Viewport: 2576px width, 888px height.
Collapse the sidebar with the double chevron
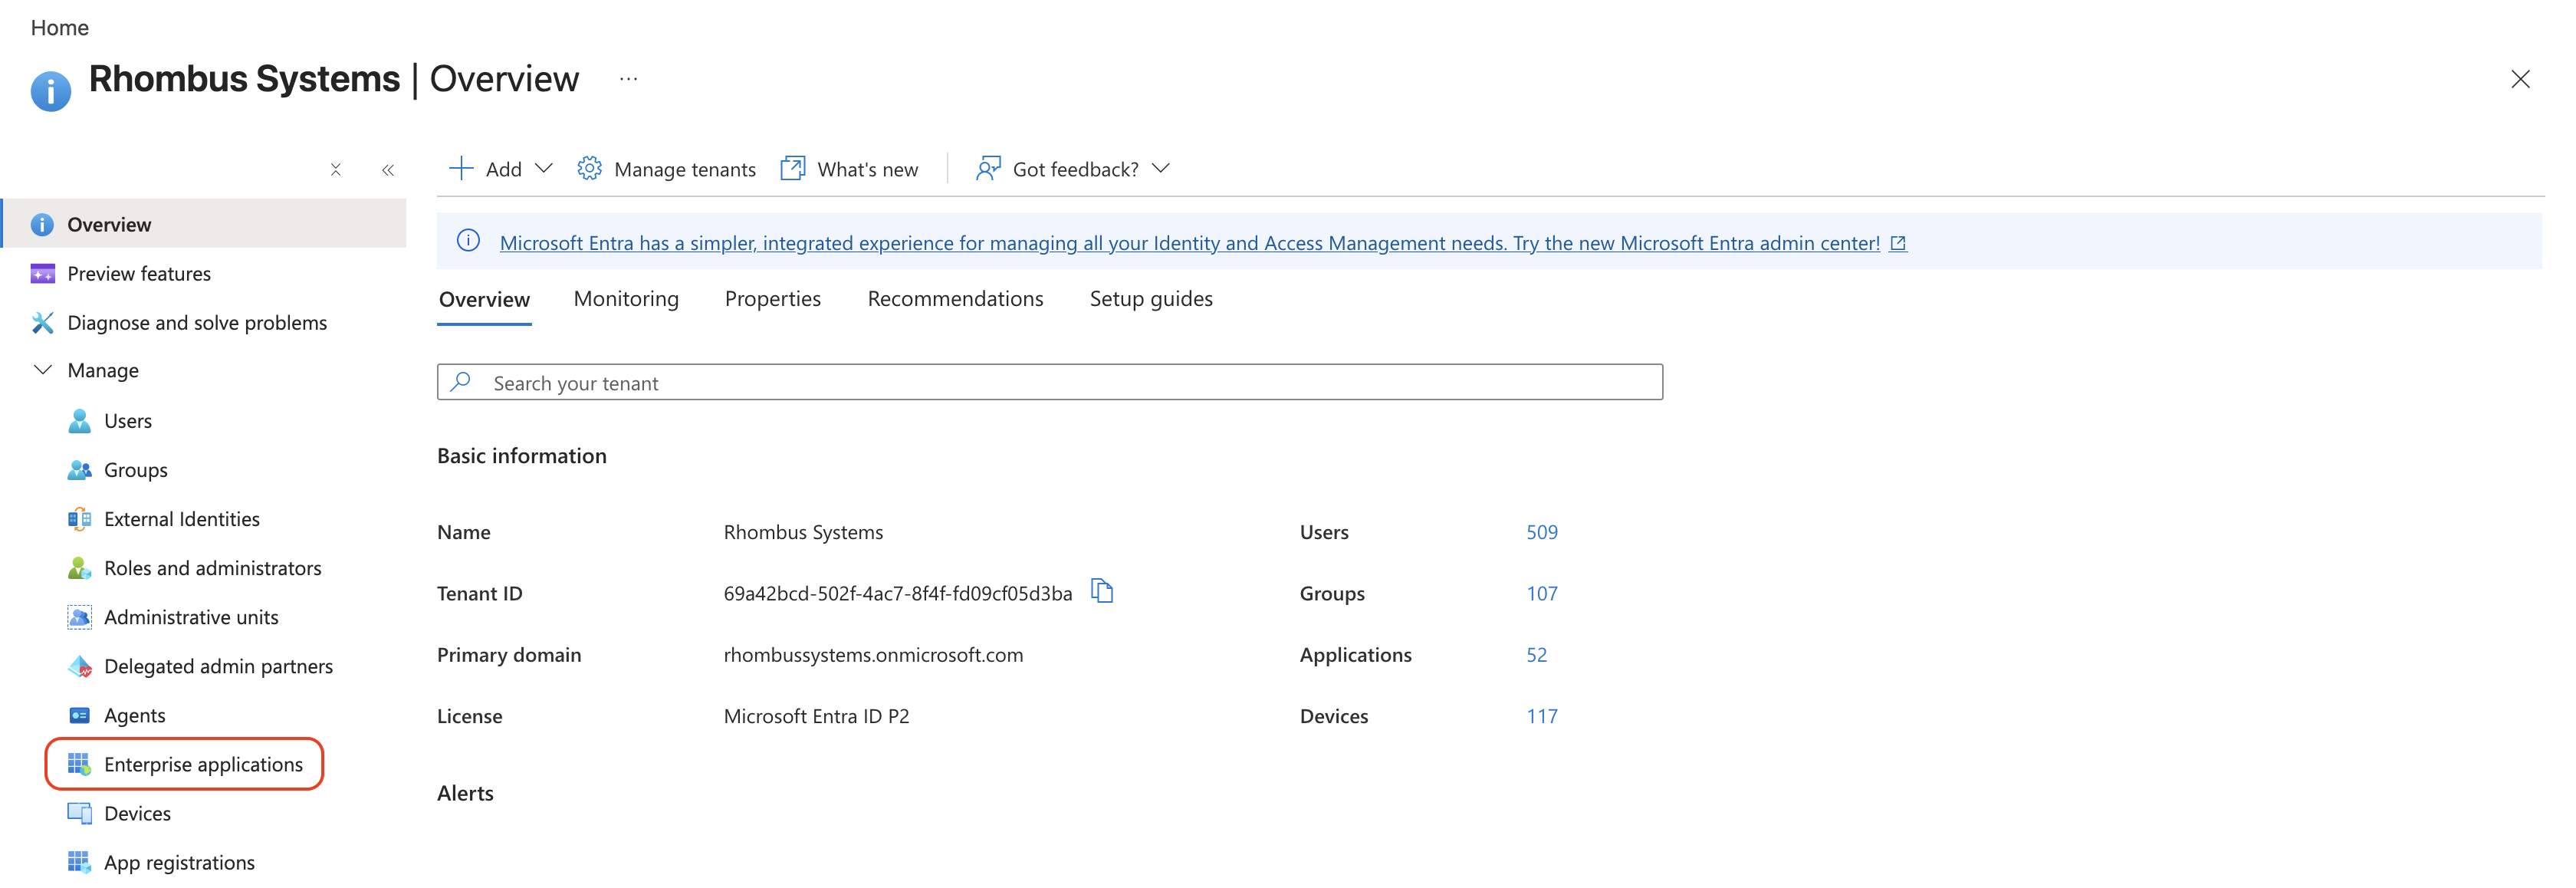coord(388,170)
